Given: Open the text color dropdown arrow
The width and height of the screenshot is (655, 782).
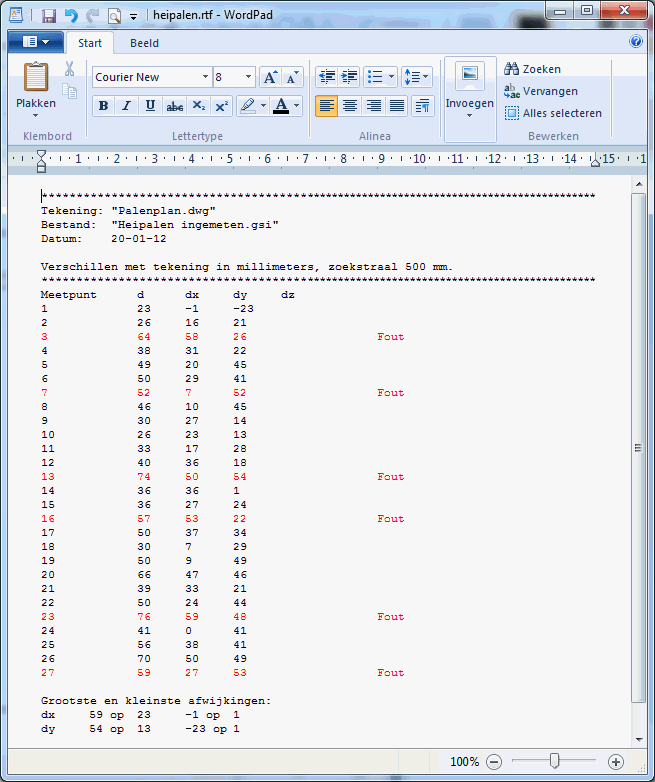Looking at the screenshot, I should (296, 106).
